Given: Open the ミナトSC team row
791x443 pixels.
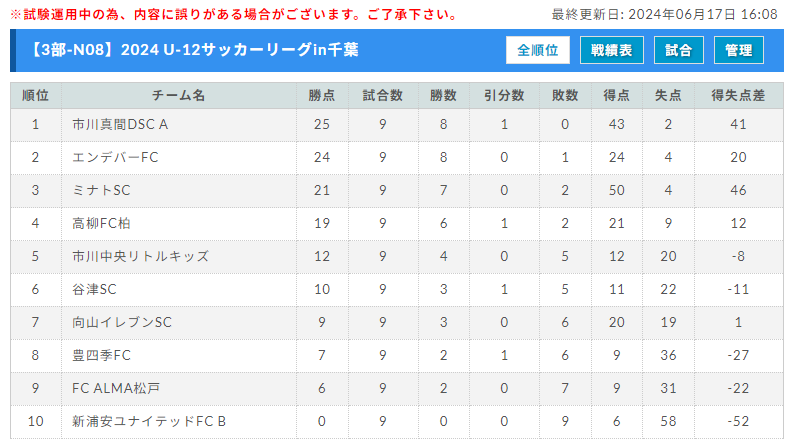Looking at the screenshot, I should pos(397,190).
